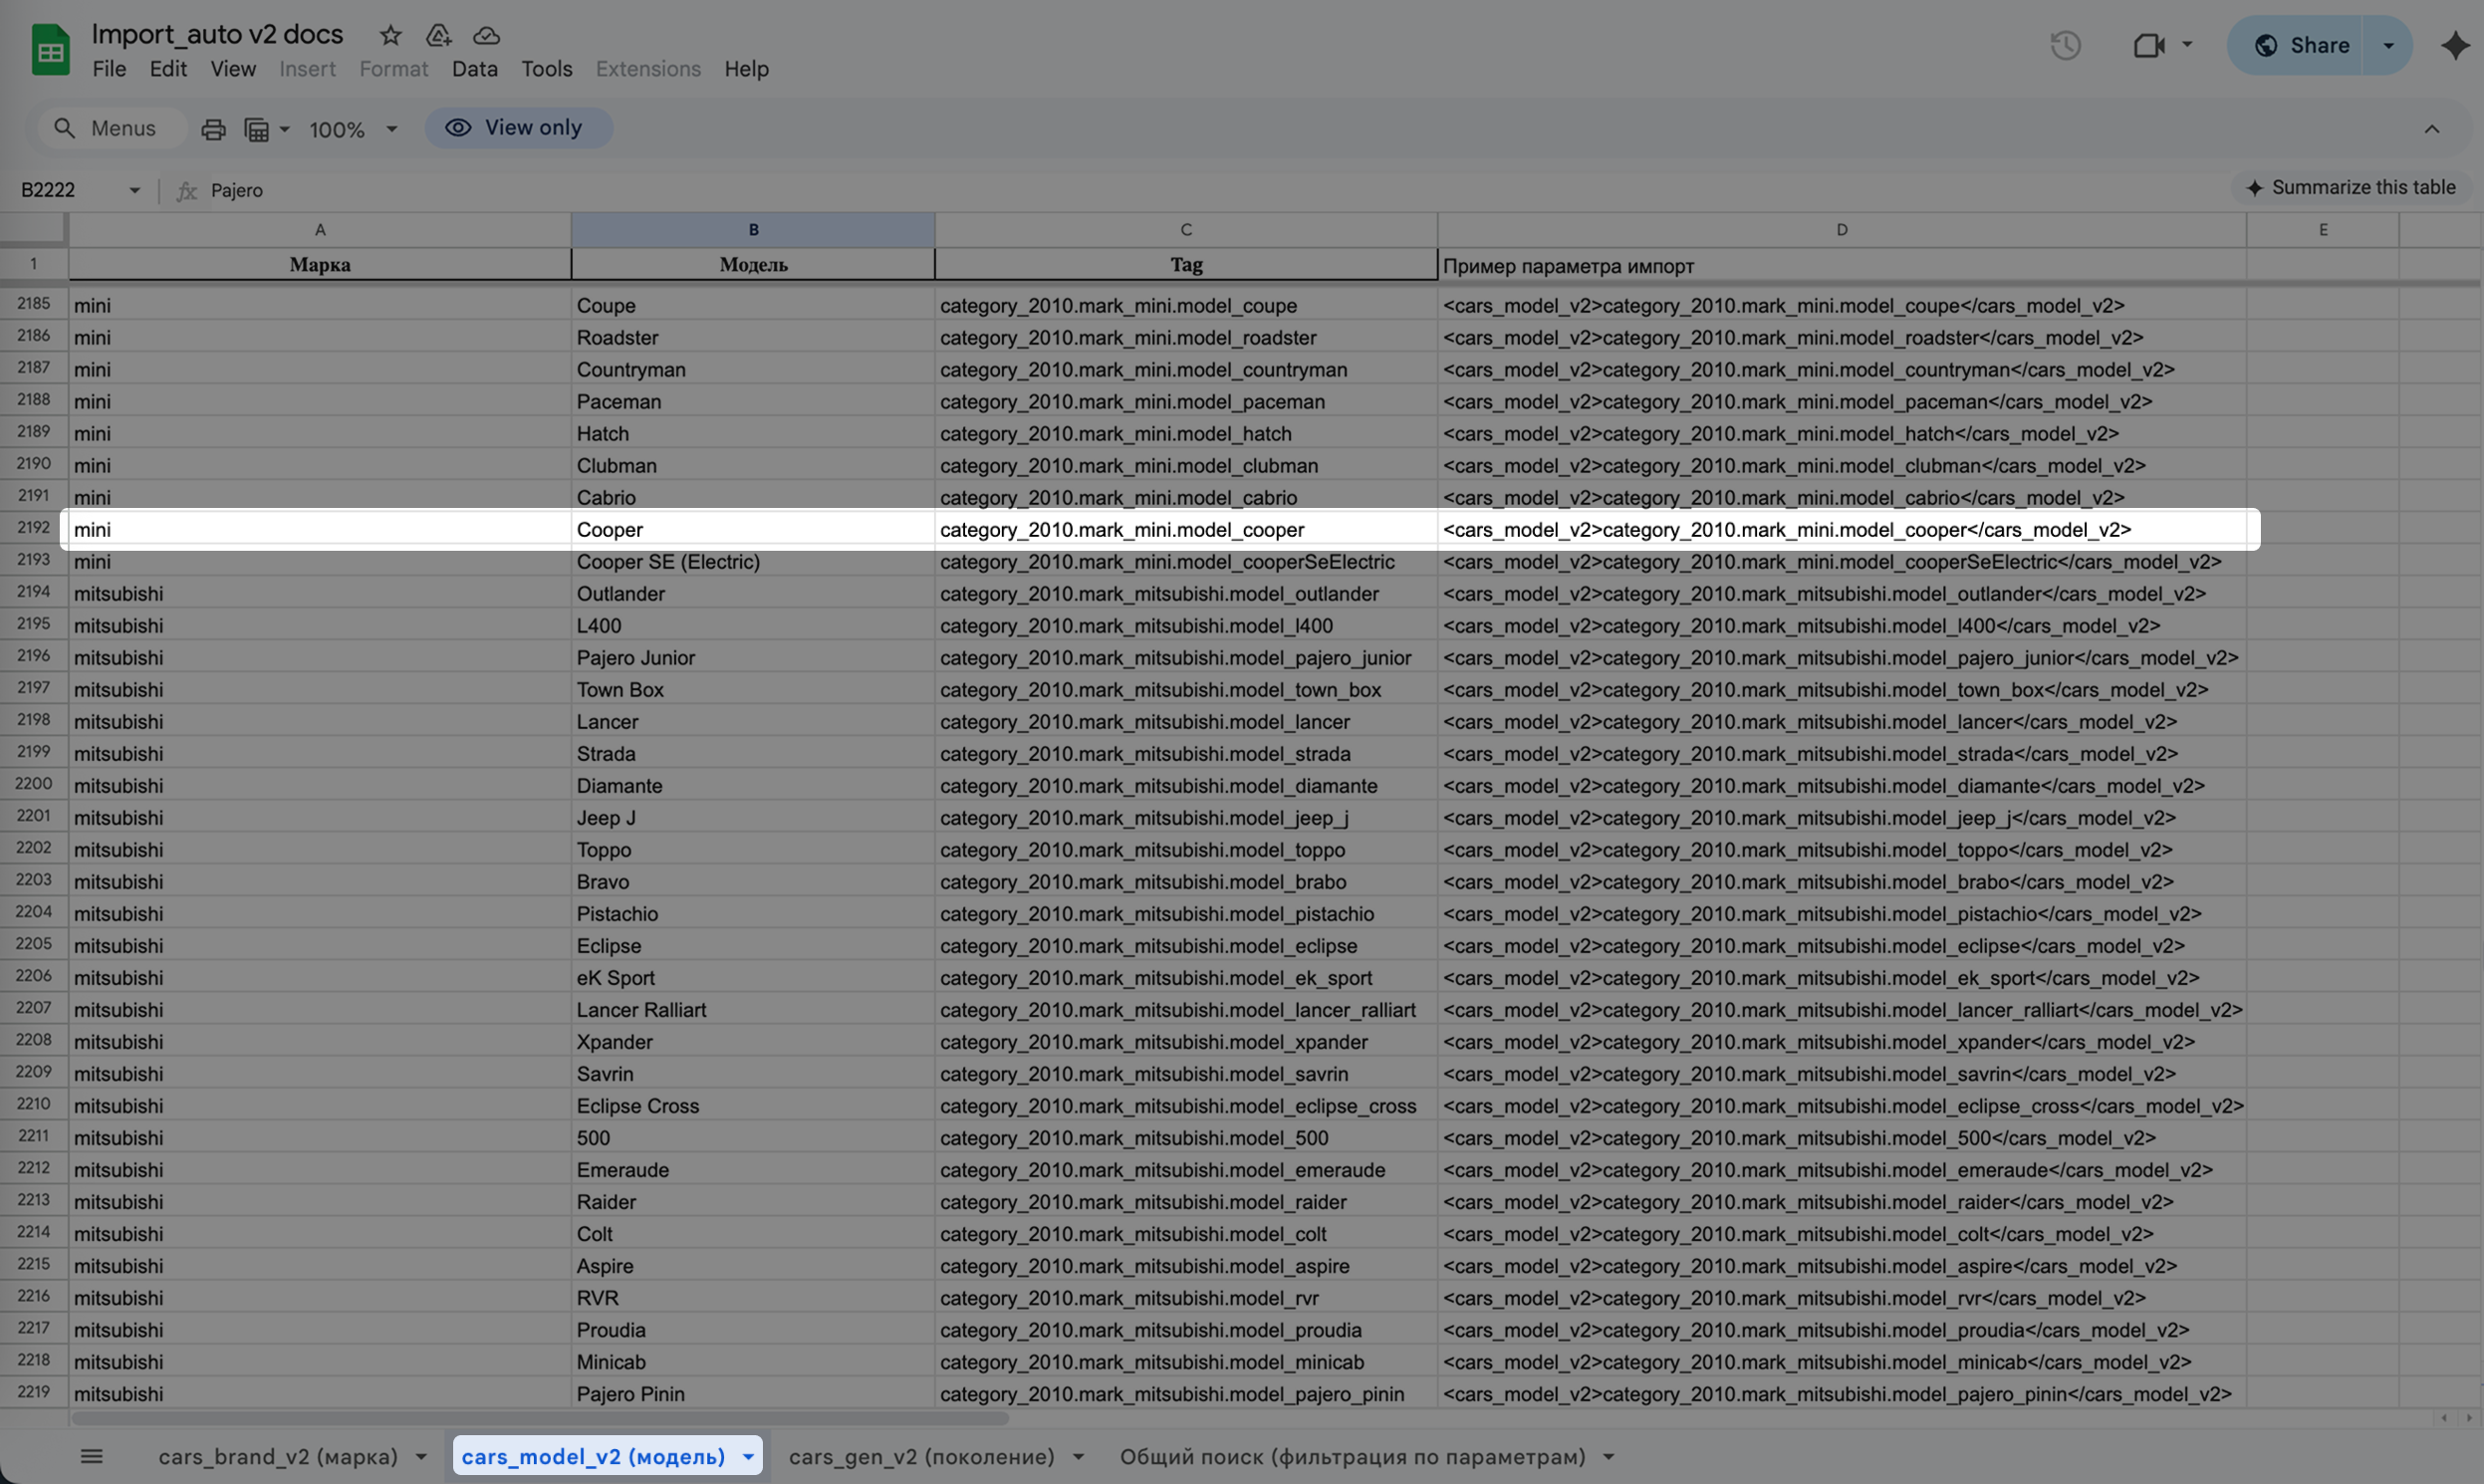The image size is (2484, 1484).
Task: Open the Data menu
Action: (474, 69)
